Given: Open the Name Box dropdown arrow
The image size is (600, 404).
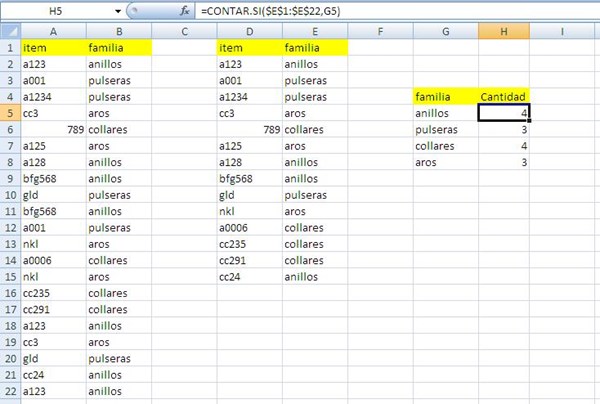Looking at the screenshot, I should coord(118,11).
